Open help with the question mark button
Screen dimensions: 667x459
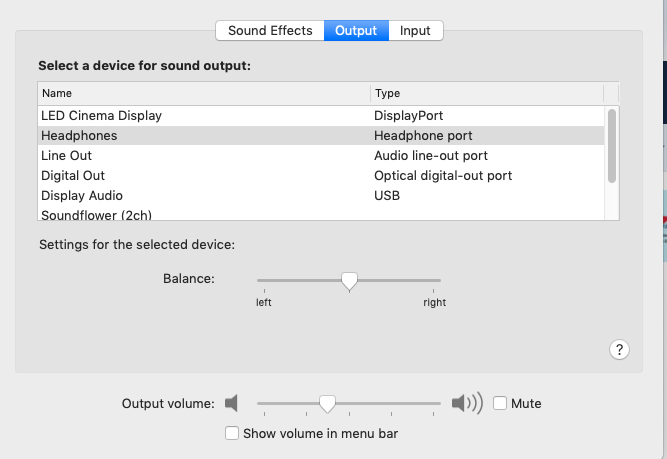(x=620, y=349)
